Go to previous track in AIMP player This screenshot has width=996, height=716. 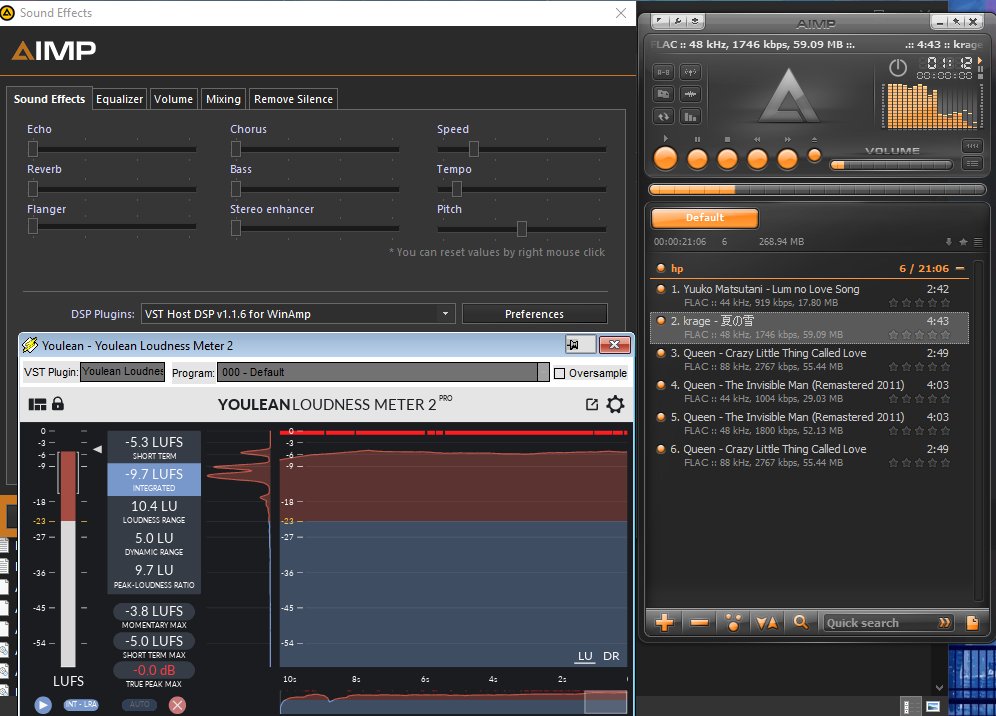pyautogui.click(x=757, y=159)
